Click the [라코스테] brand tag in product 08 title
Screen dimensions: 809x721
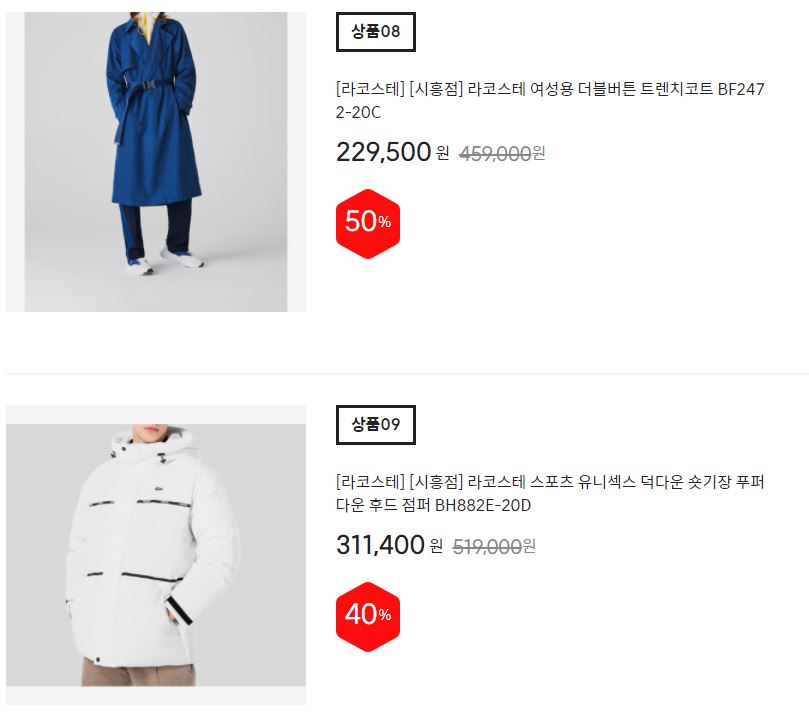(x=370, y=89)
